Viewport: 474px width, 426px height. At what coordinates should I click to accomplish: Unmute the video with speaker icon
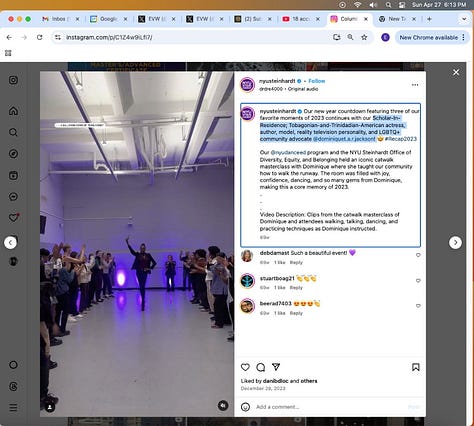point(223,405)
